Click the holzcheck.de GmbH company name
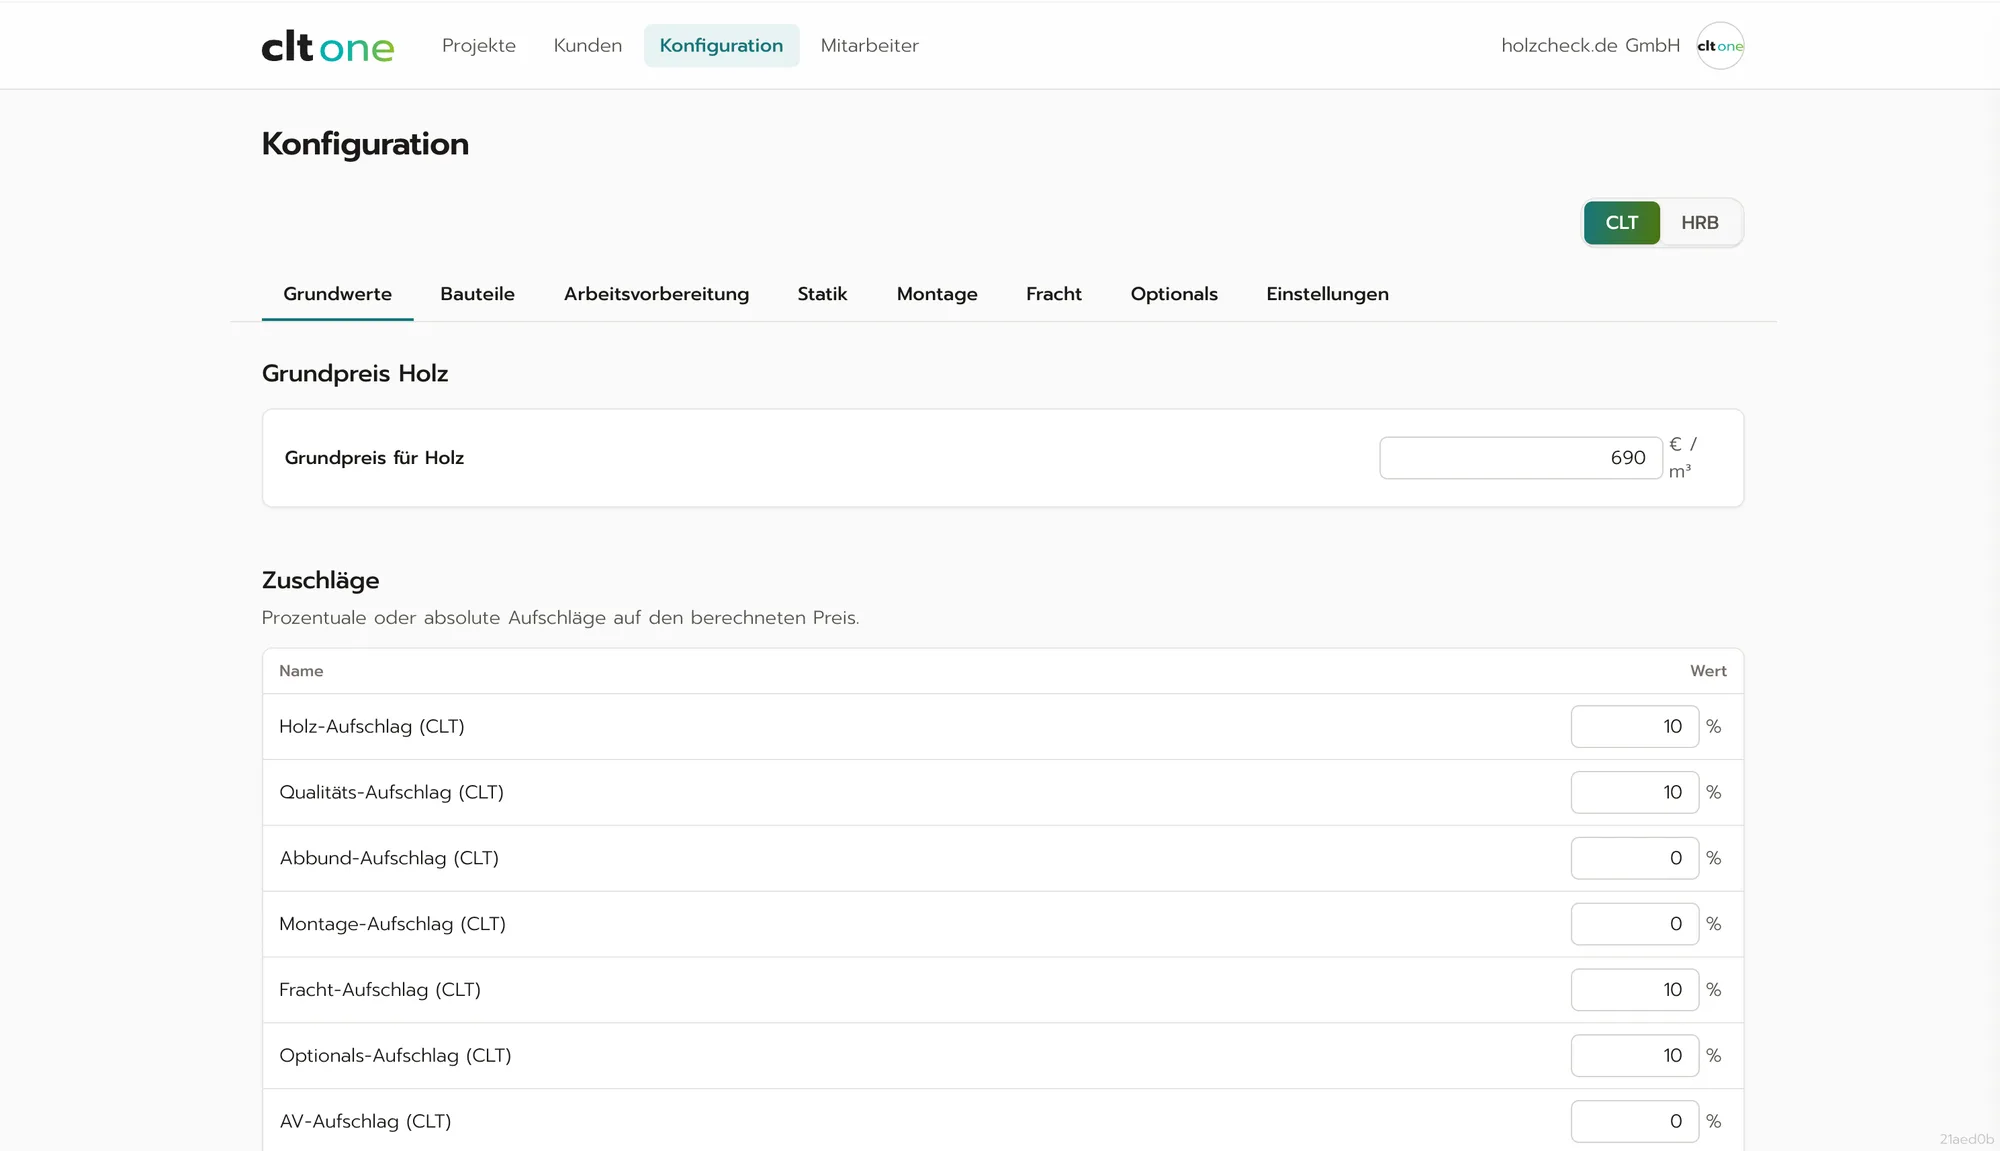 tap(1590, 46)
